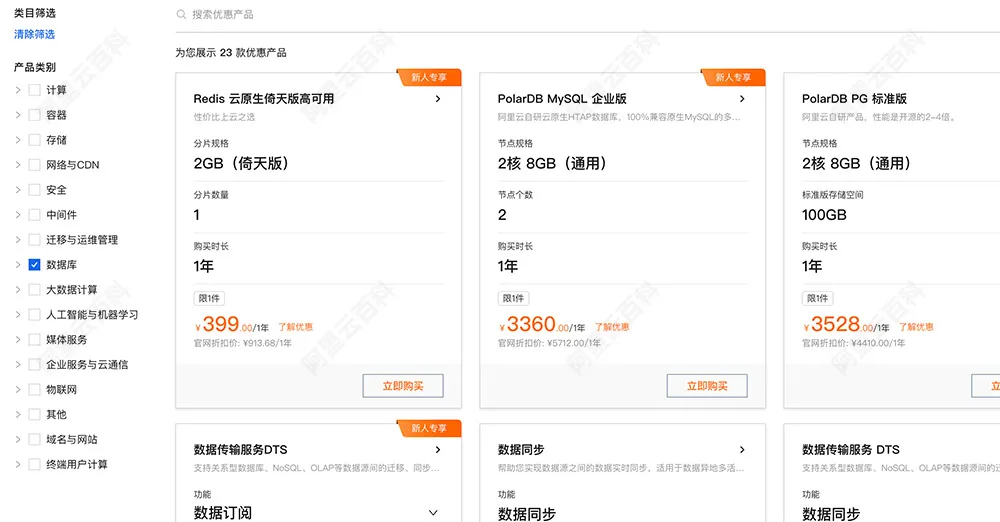The height and width of the screenshot is (522, 1000).
Task: Expand the 存储 category arrow
Action: click(18, 140)
